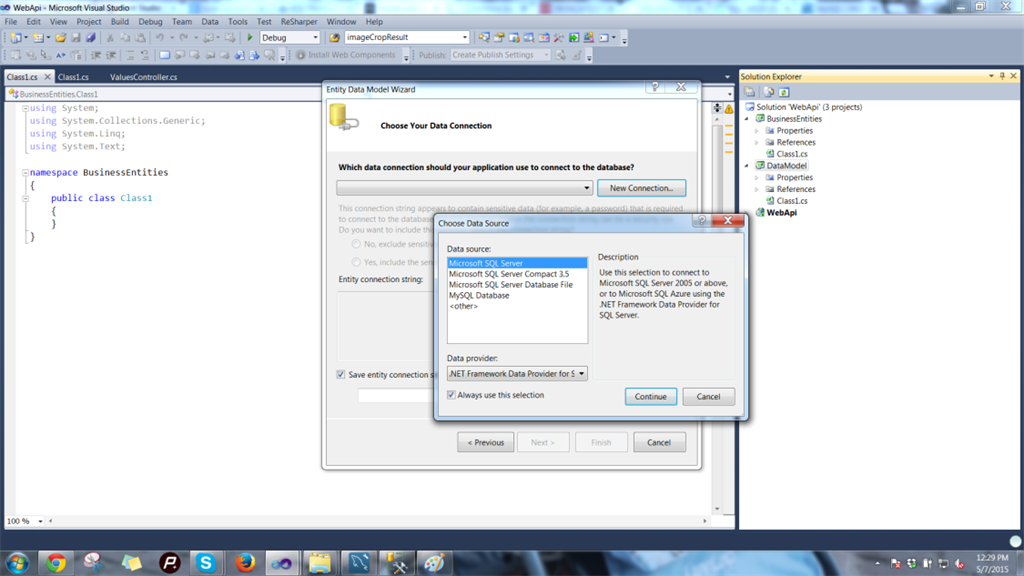The width and height of the screenshot is (1024, 576).
Task: Open the Build menu
Action: pyautogui.click(x=120, y=22)
